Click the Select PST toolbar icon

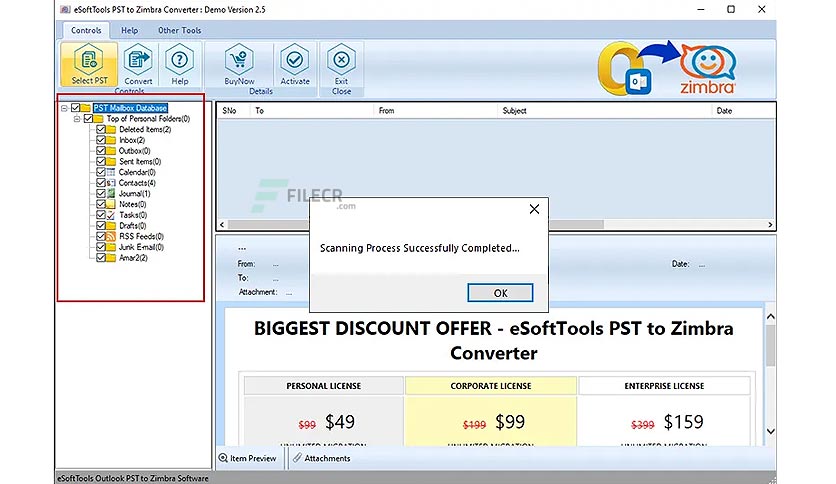click(89, 63)
